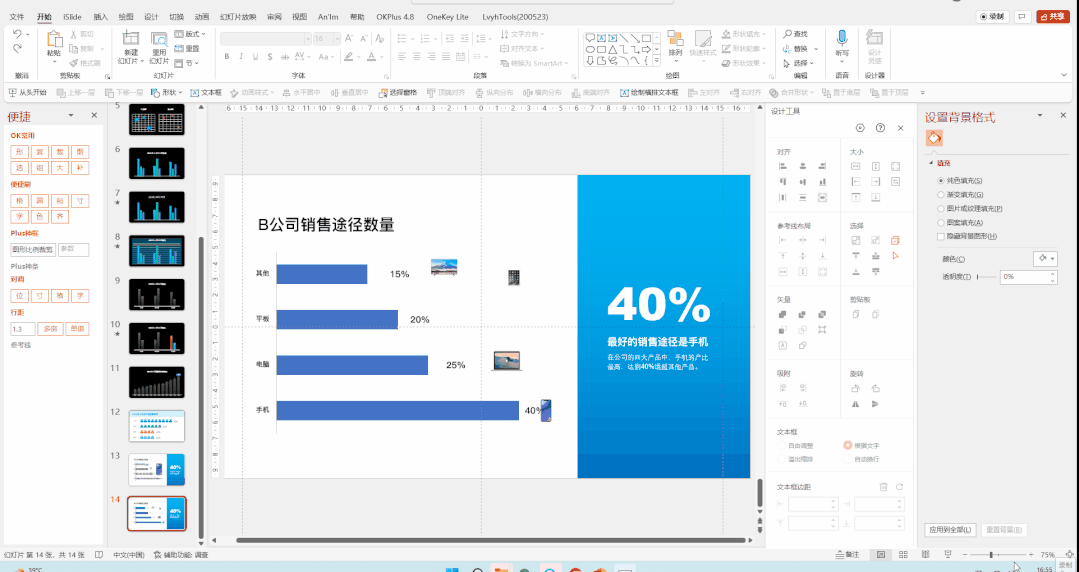Click the Text Box (文本框) toolbar icon
The height and width of the screenshot is (572, 1079).
pyautogui.click(x=195, y=92)
